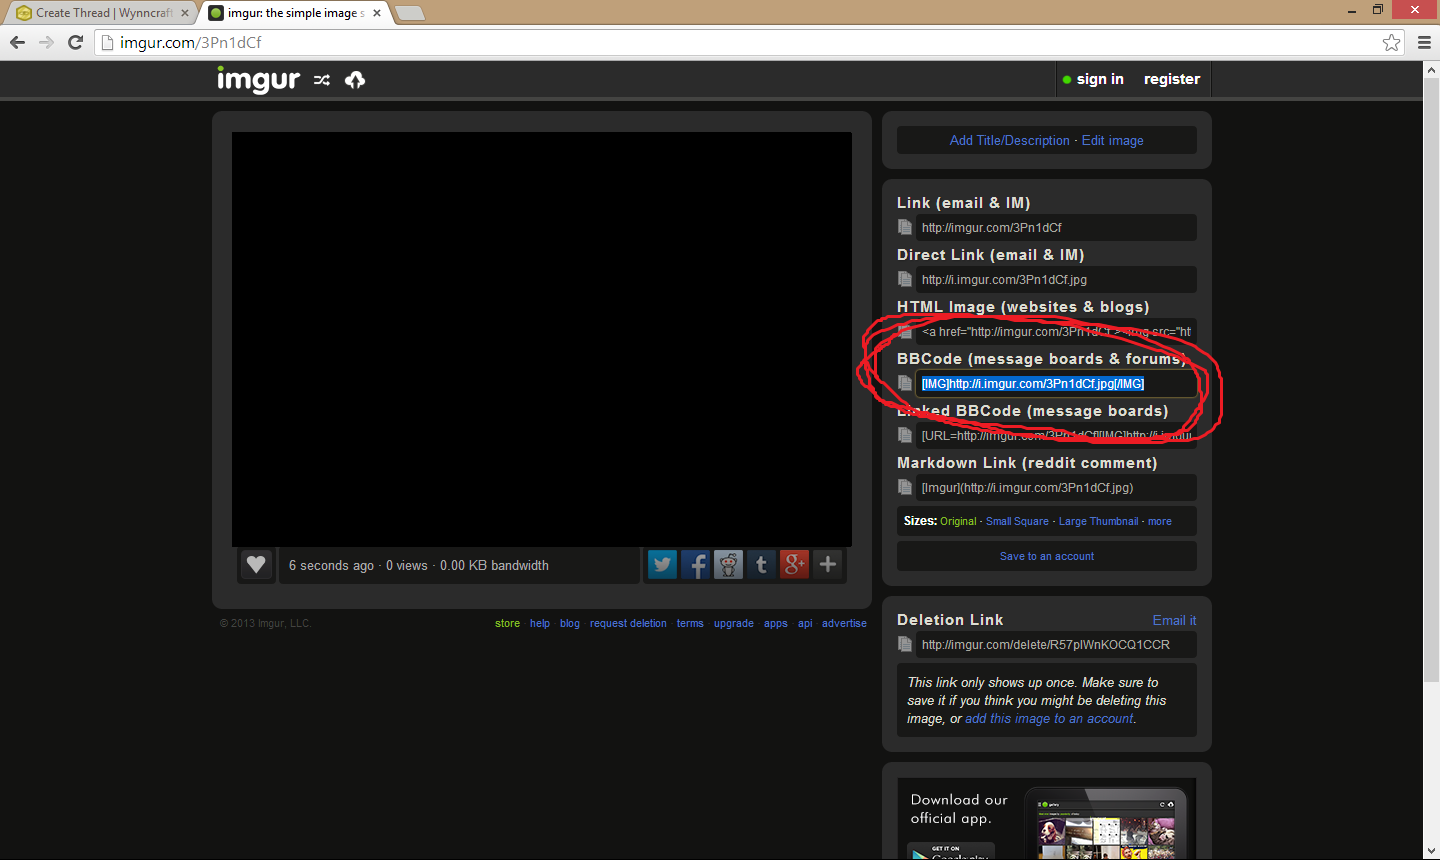Select the Direct Link URL field
Image resolution: width=1440 pixels, height=860 pixels.
point(1056,279)
